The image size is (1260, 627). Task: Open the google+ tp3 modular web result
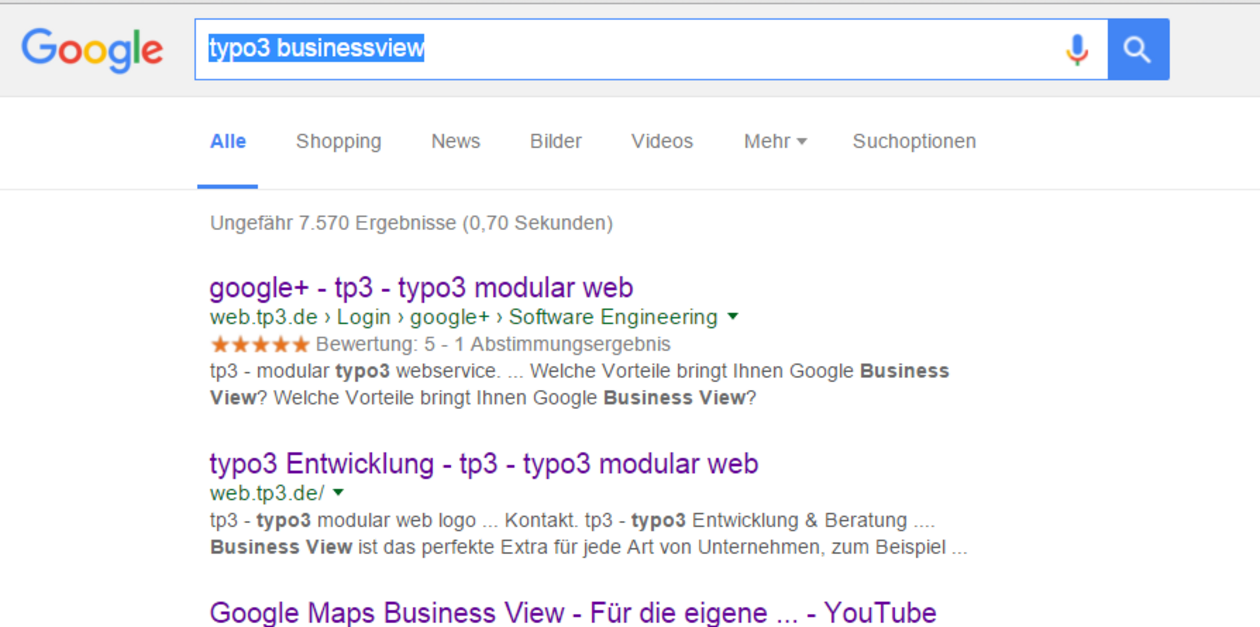point(419,287)
